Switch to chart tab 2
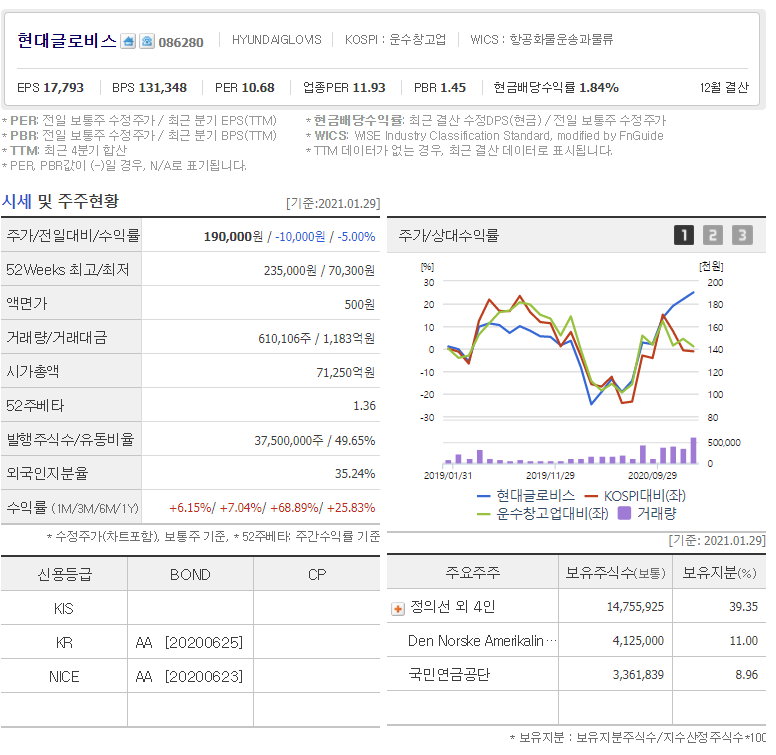The height and width of the screenshot is (755, 776). pos(713,235)
